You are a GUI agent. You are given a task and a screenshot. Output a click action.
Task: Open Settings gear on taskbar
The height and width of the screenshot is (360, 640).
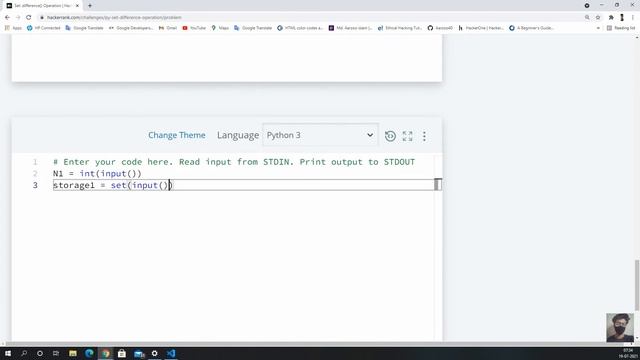pos(155,353)
